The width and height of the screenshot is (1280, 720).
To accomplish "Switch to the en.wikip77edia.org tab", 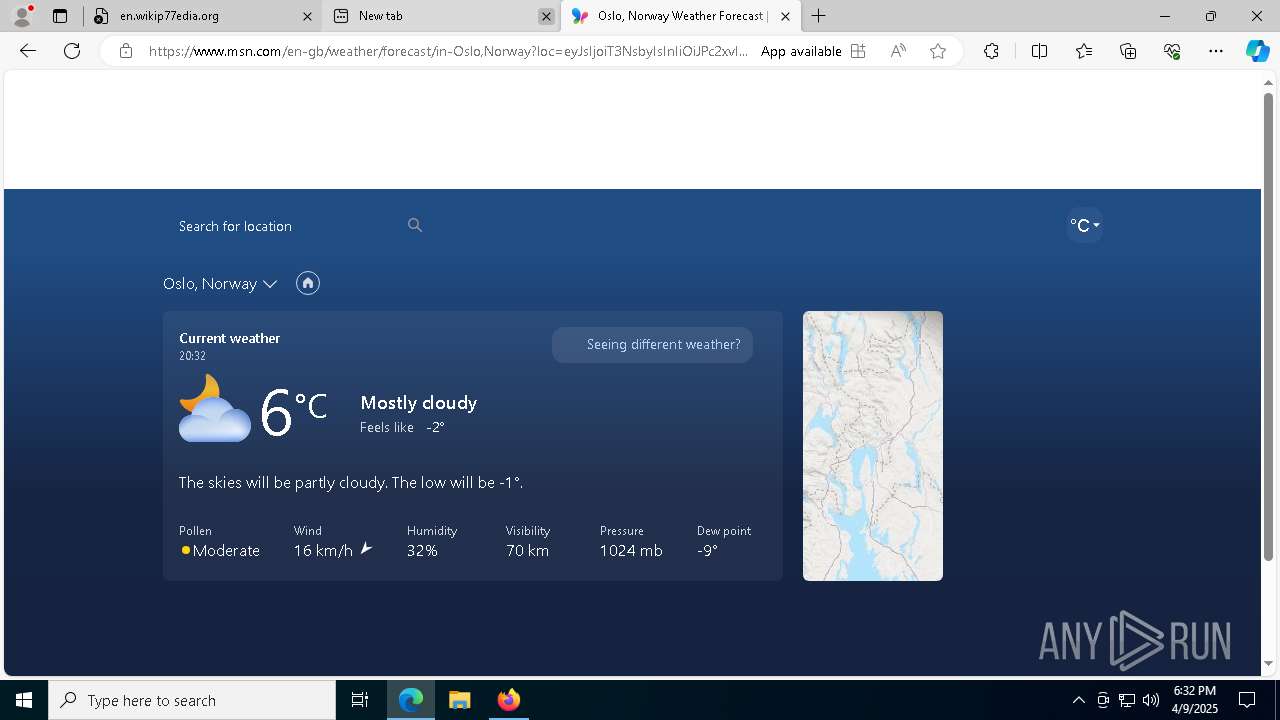I will point(203,16).
